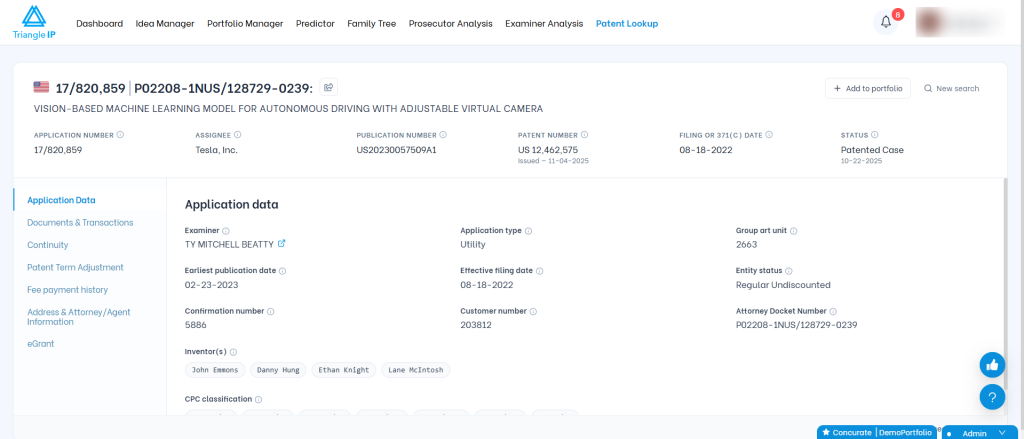Image resolution: width=1024 pixels, height=439 pixels.
Task: Click info icon next to CPC classification
Action: coord(259,399)
